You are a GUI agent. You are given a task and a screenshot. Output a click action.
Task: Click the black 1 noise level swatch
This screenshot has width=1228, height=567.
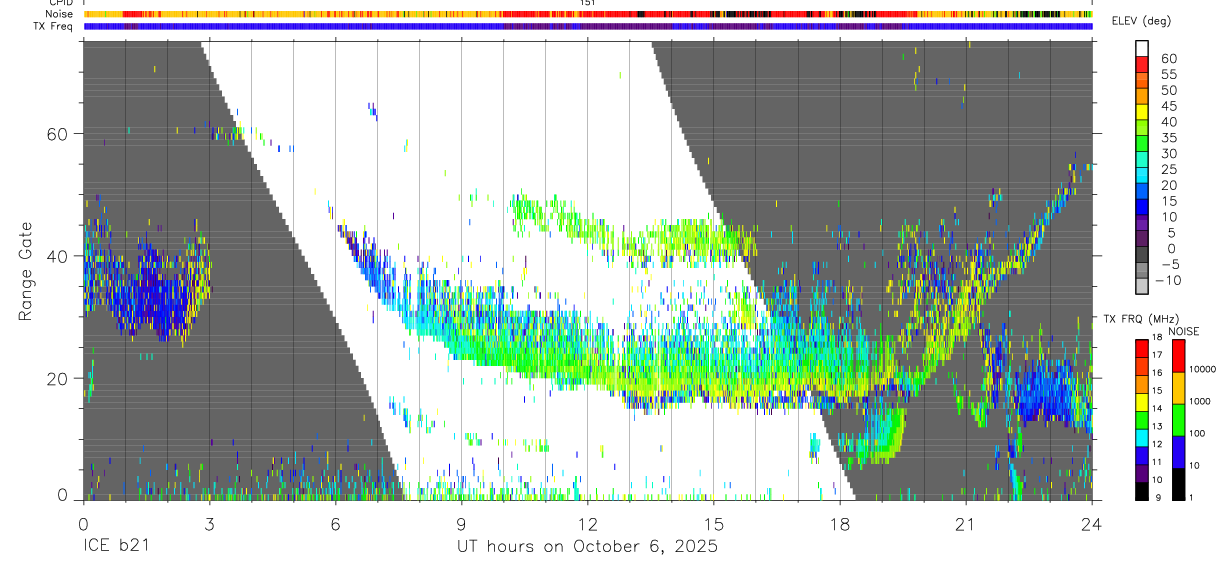click(1179, 484)
